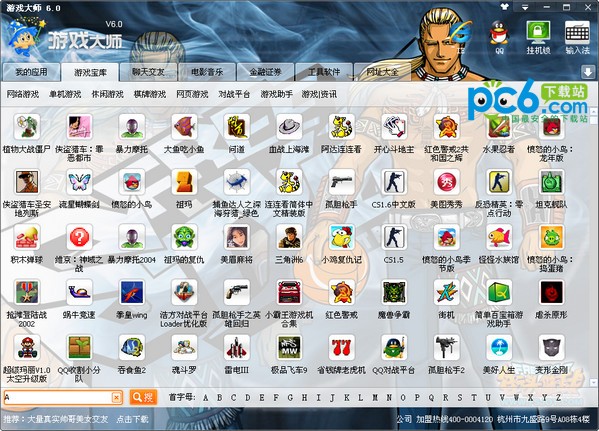The width and height of the screenshot is (599, 431).
Task: Open the 极品飞车9 icon
Action: (289, 348)
